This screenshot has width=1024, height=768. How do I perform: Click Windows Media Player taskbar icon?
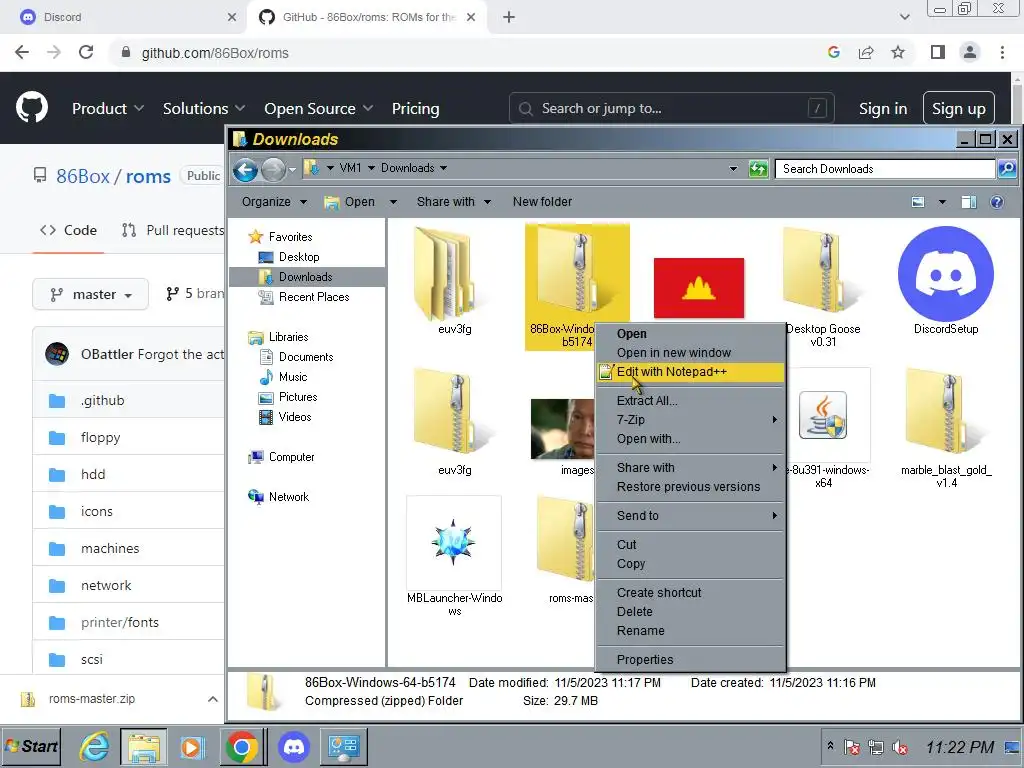(x=192, y=746)
